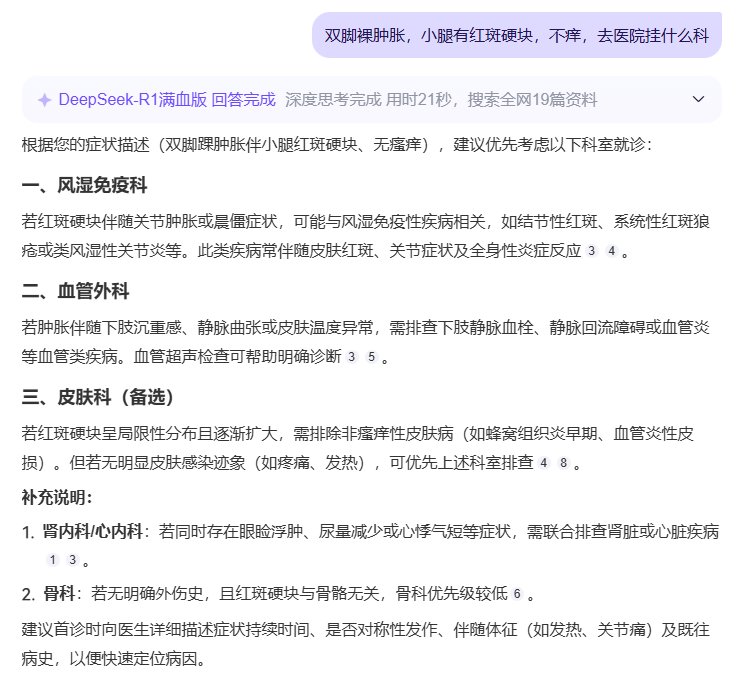The image size is (738, 683).
Task: Open citation 3 in 血管外科 paragraph
Action: (351, 357)
